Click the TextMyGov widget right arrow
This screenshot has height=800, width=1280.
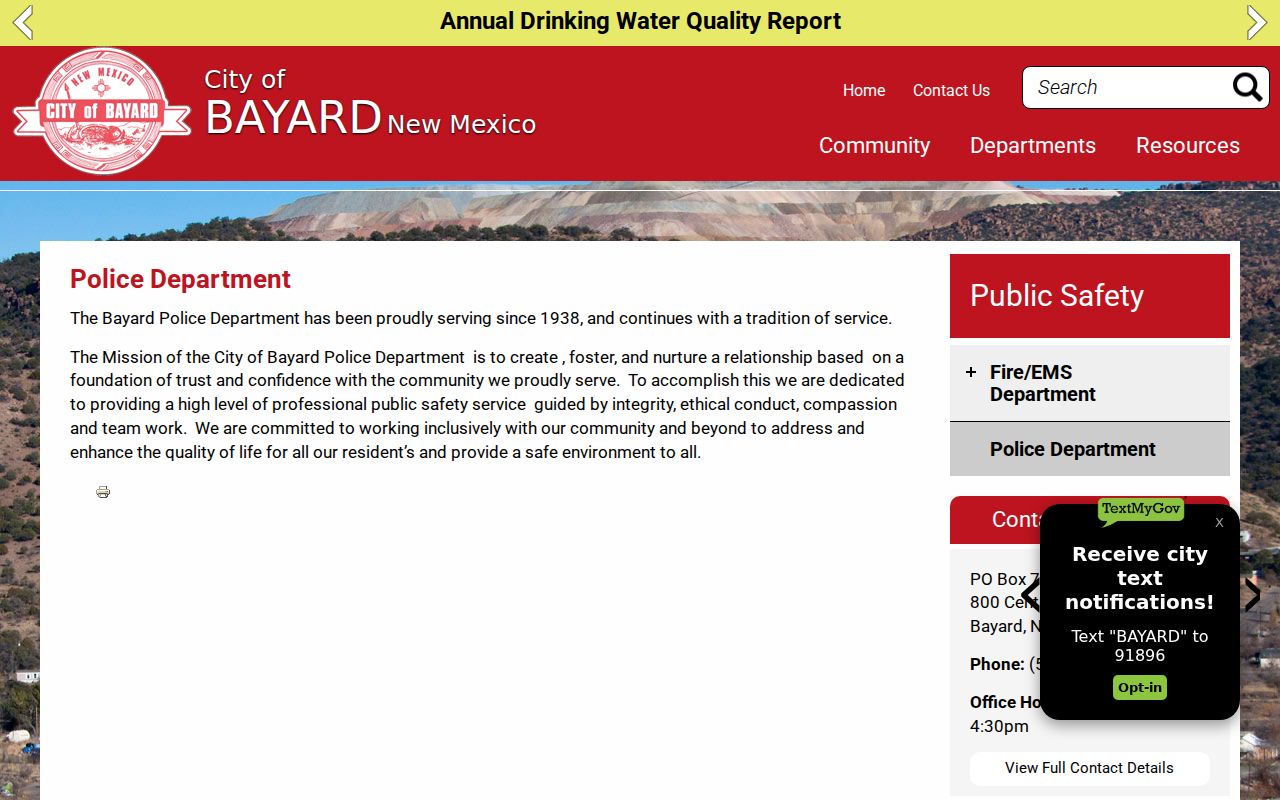[1252, 595]
